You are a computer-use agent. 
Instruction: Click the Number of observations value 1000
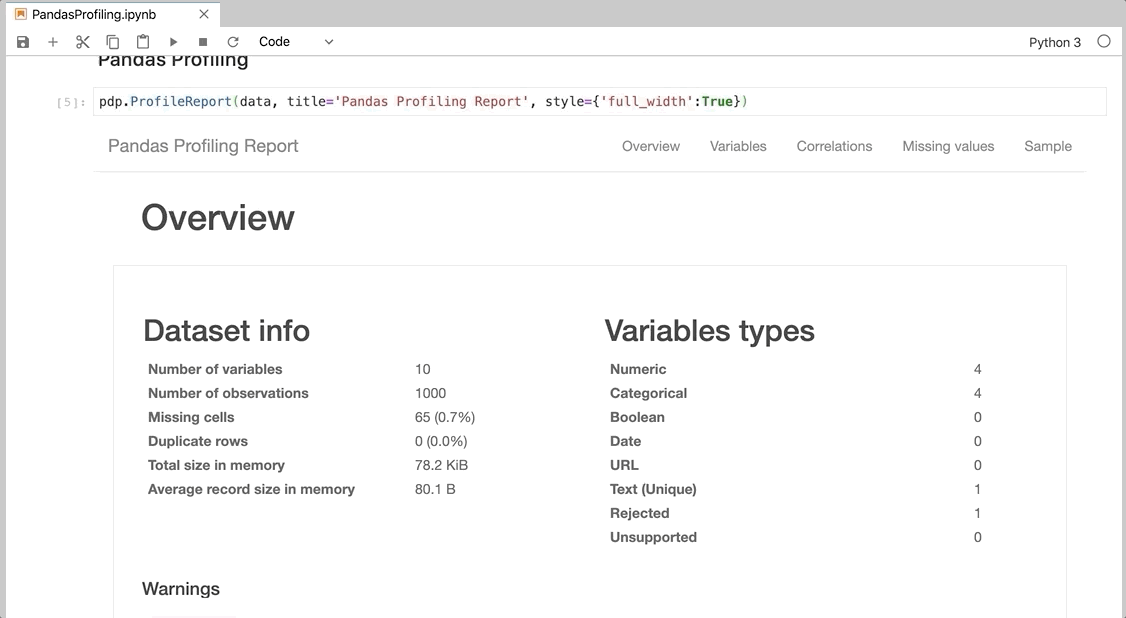430,393
